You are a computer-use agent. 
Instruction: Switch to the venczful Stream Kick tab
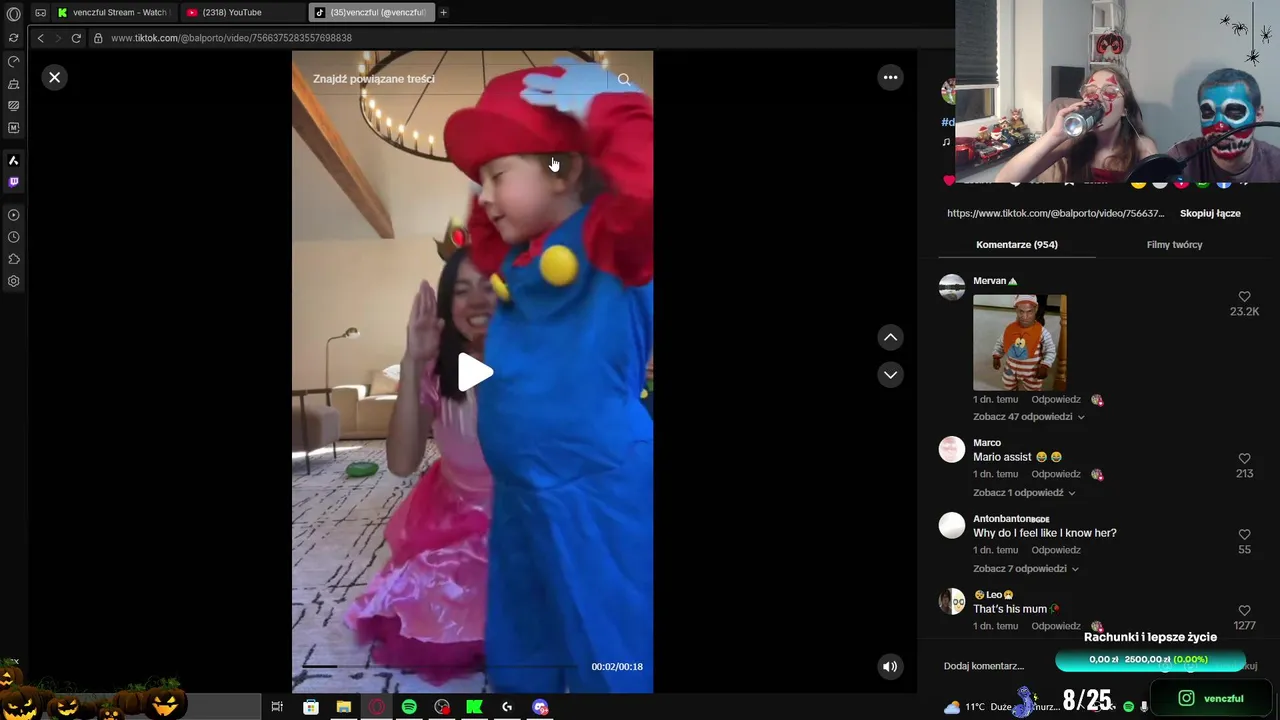pos(113,13)
